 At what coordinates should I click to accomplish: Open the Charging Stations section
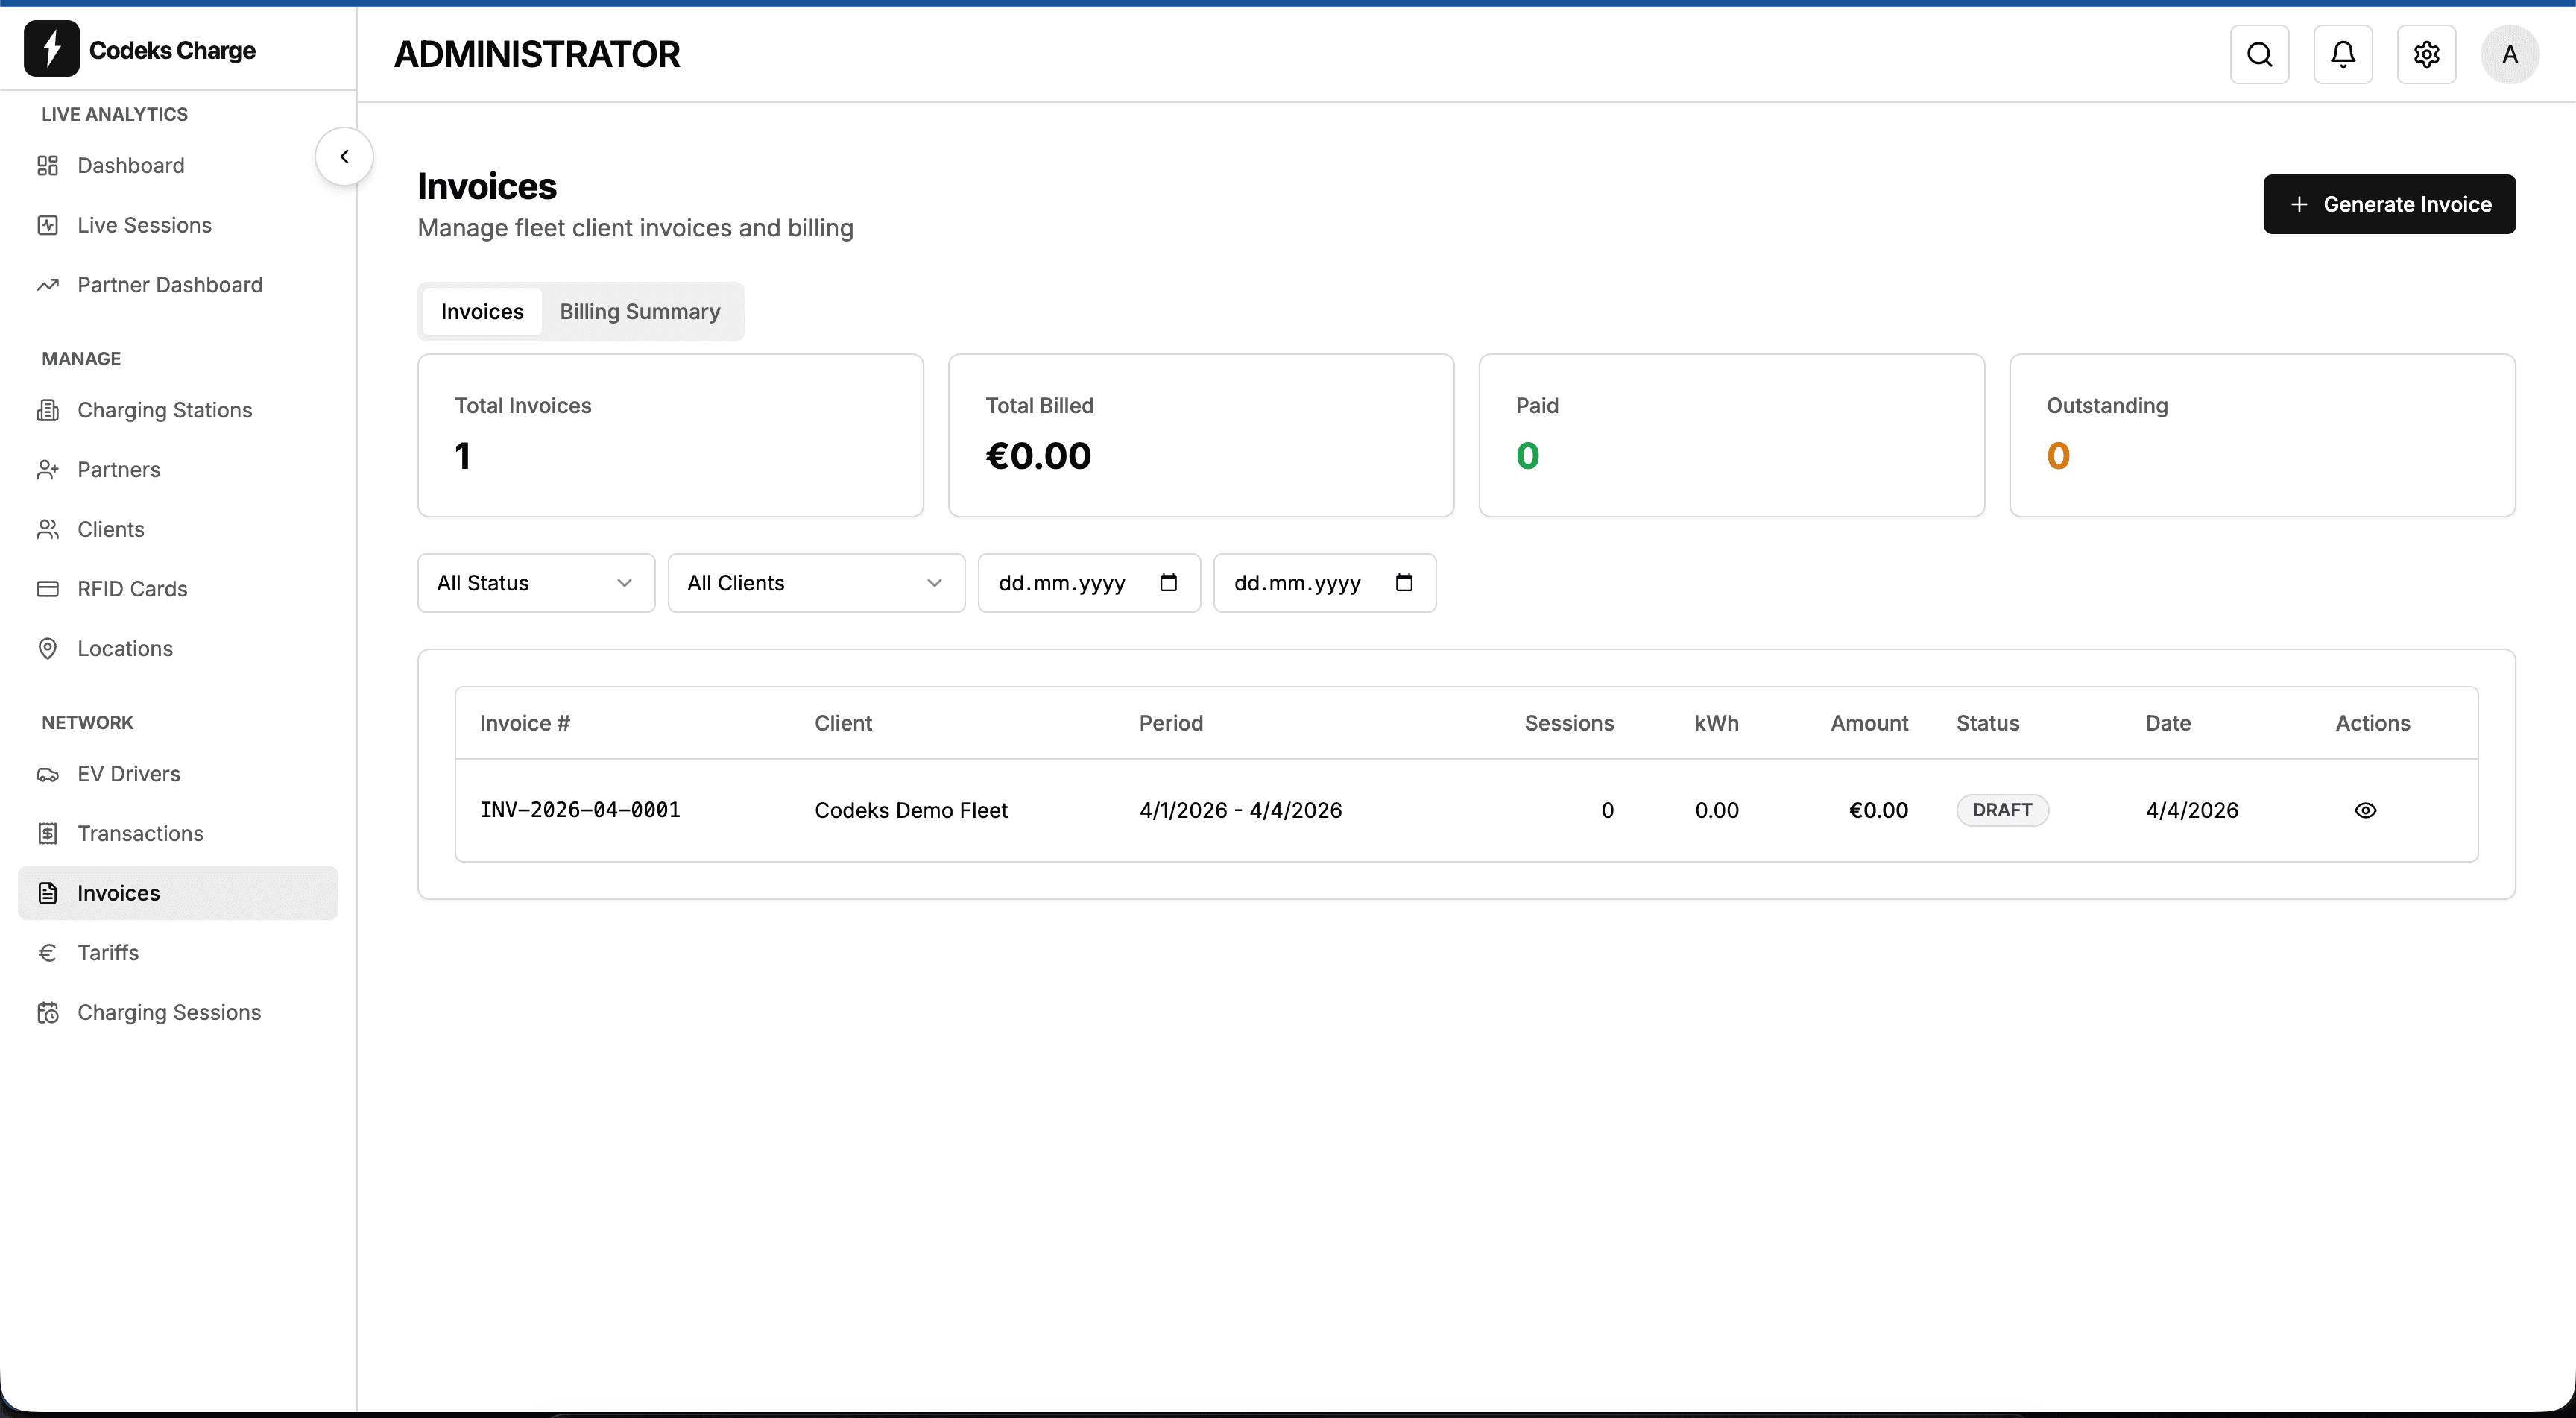[x=163, y=410]
